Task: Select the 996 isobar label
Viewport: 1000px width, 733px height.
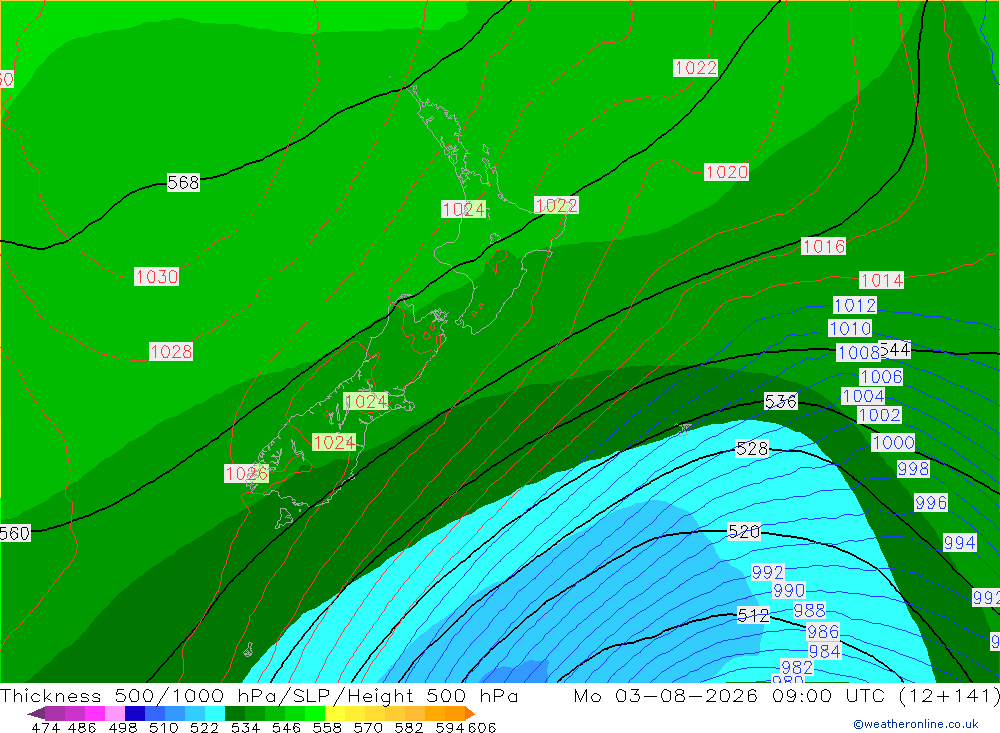Action: 930,503
